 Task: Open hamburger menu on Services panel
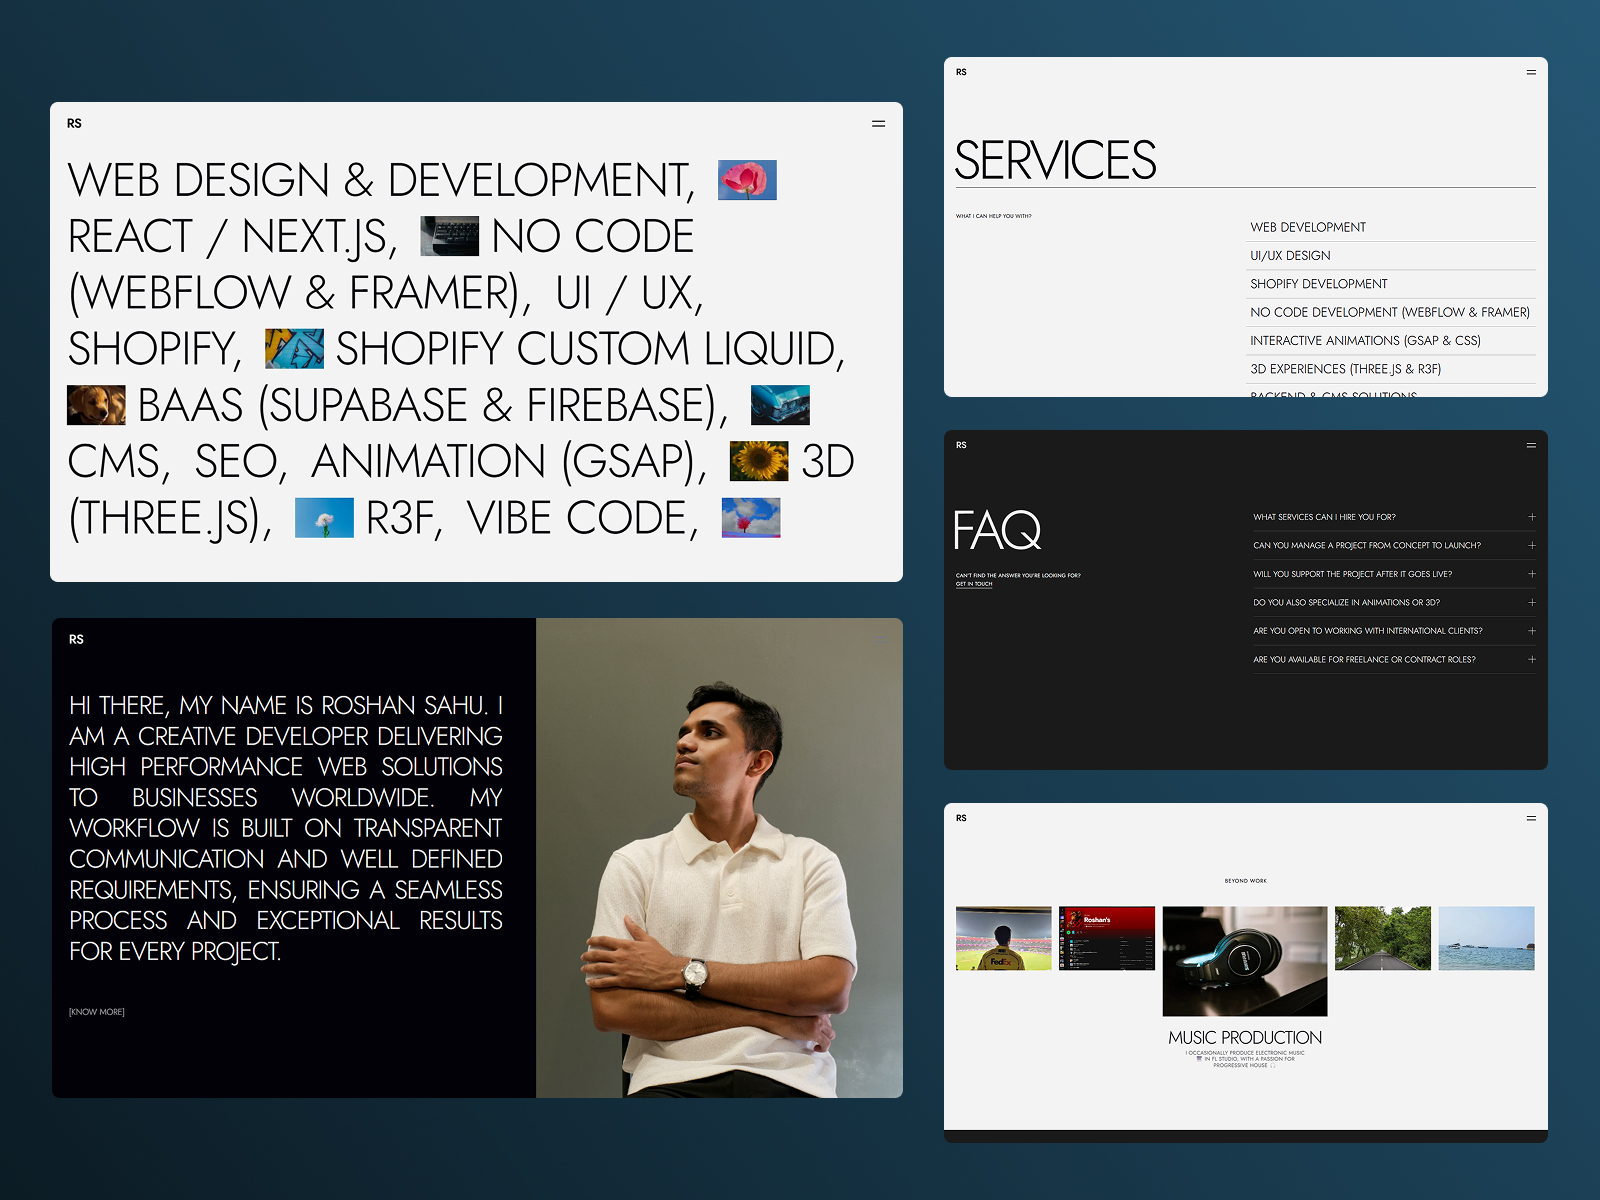point(1531,72)
